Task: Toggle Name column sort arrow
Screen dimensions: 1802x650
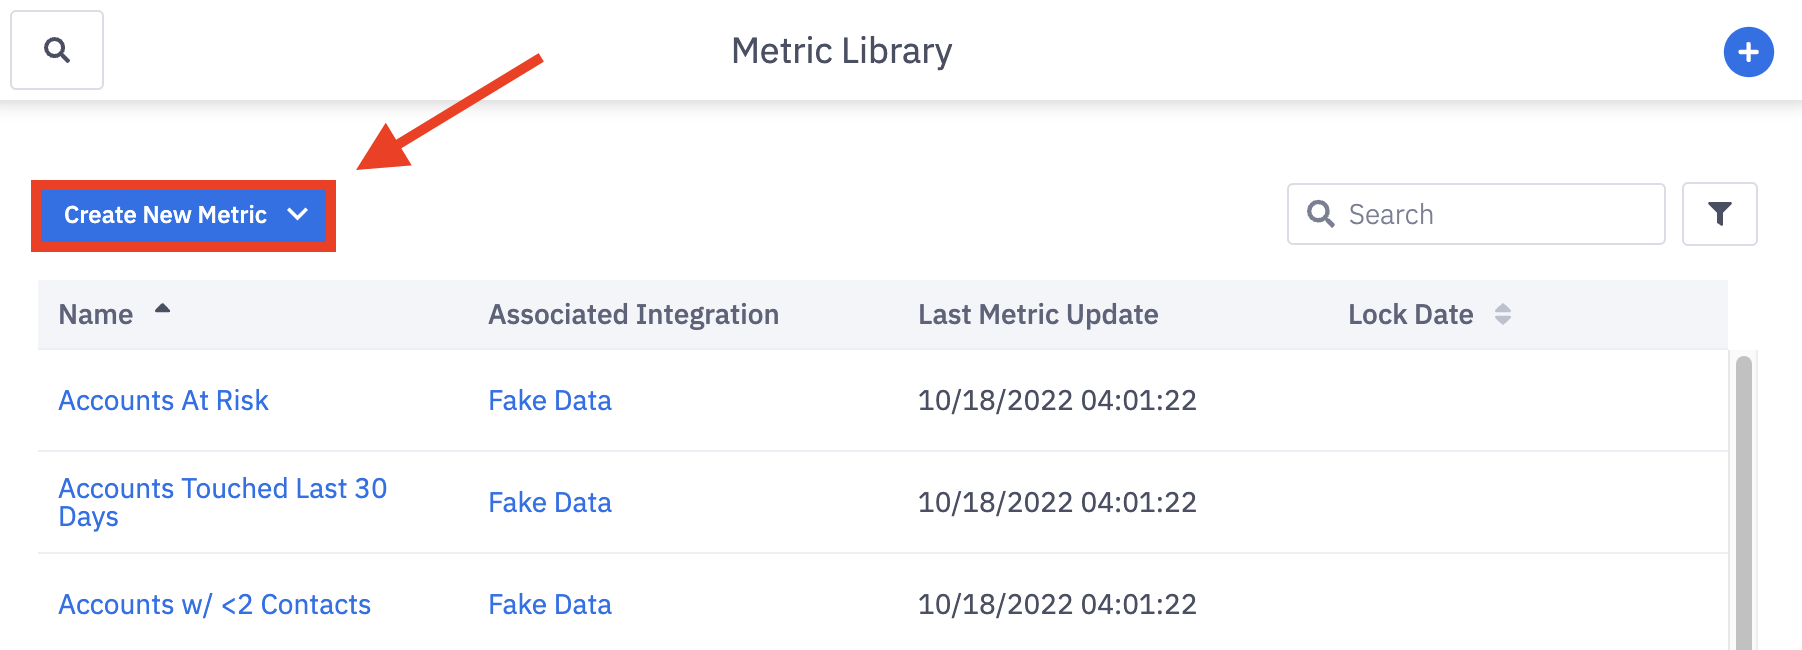Action: click(x=162, y=309)
